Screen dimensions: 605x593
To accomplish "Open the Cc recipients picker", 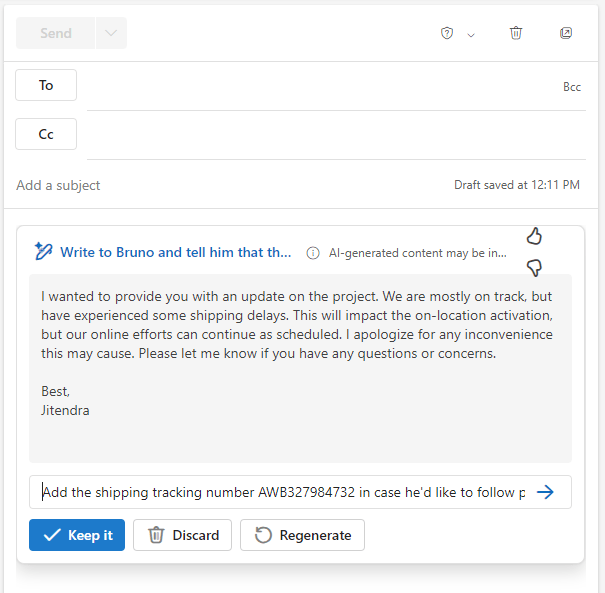I will coord(46,134).
